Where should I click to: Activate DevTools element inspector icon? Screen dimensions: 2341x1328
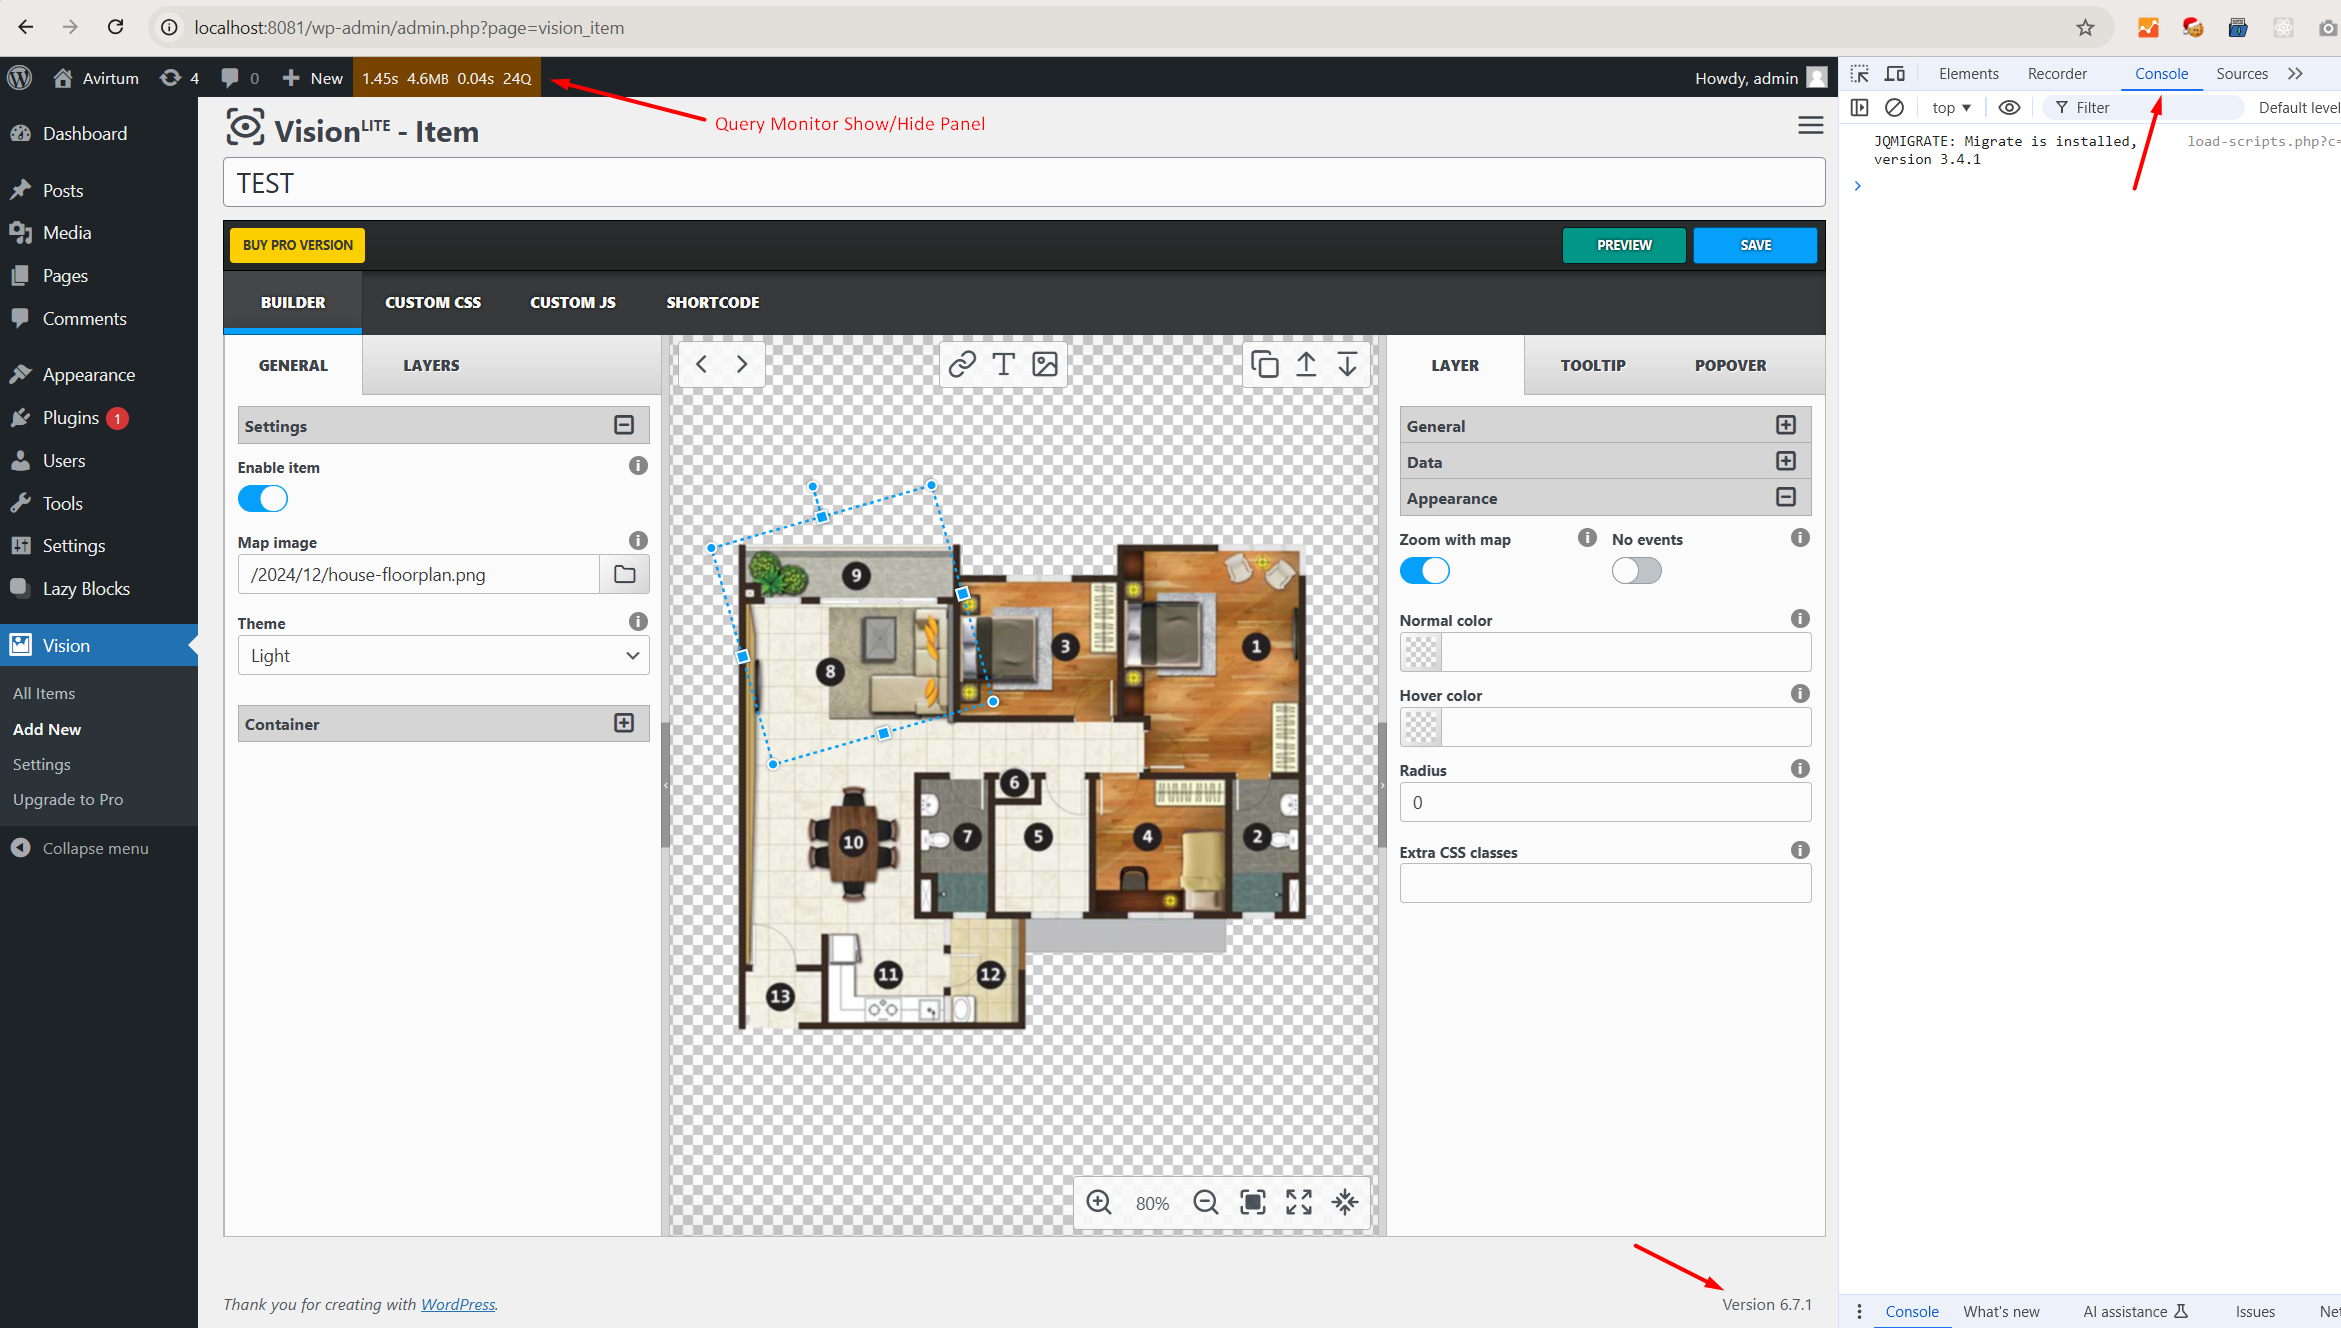click(x=1860, y=74)
